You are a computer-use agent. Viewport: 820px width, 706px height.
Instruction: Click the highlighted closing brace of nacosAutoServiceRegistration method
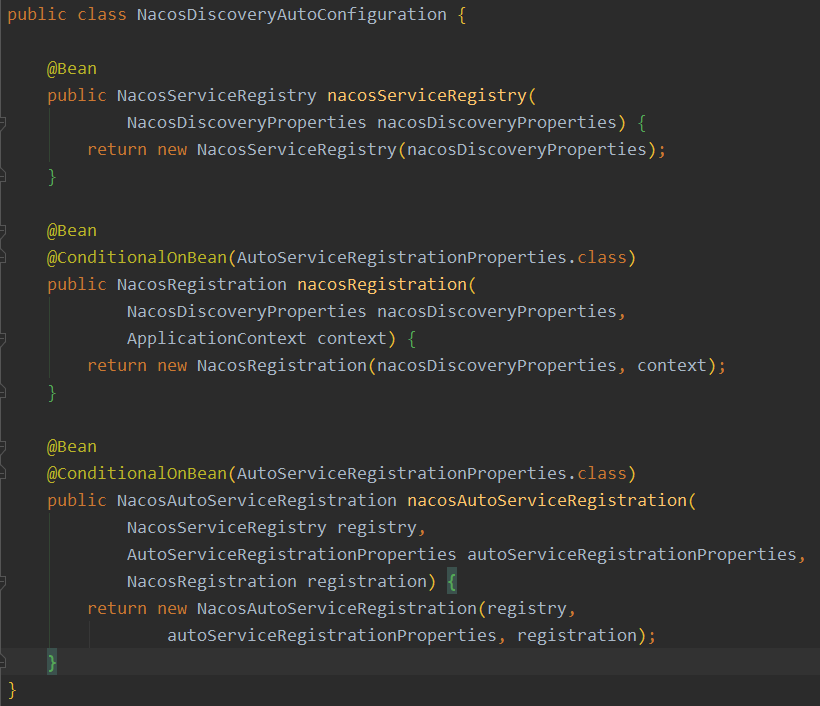click(x=52, y=663)
